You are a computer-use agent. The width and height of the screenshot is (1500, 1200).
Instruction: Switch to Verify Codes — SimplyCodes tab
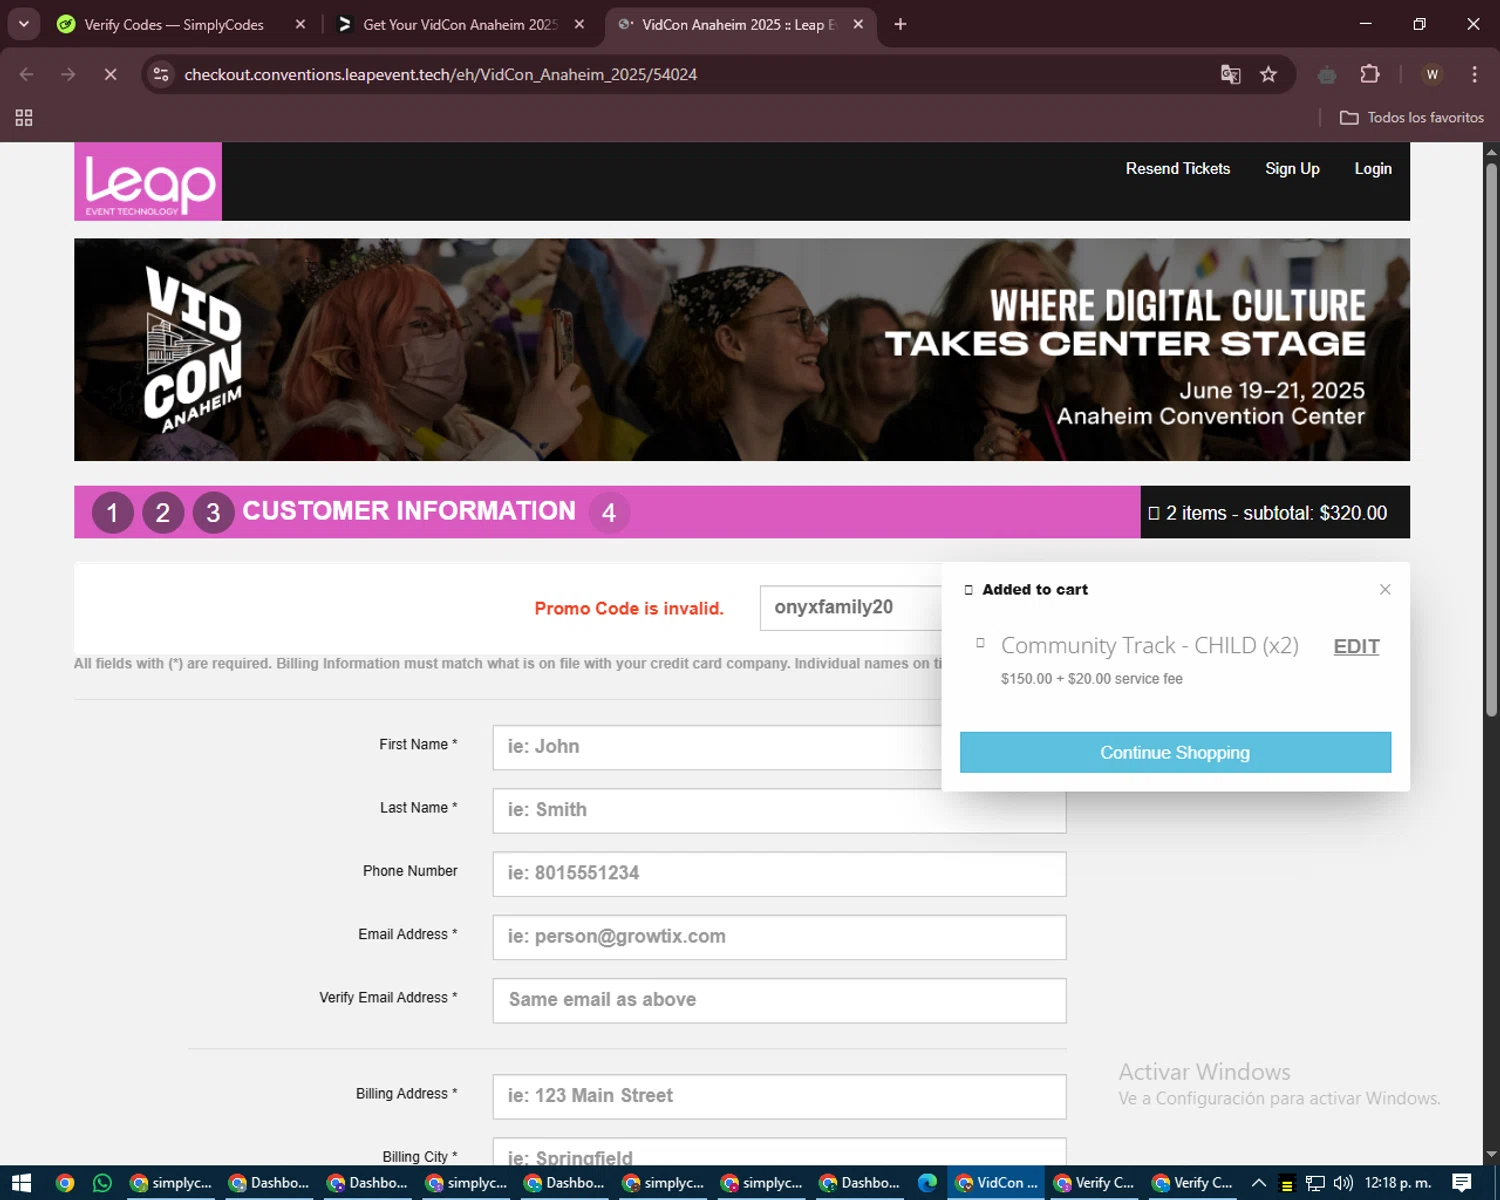(x=174, y=24)
